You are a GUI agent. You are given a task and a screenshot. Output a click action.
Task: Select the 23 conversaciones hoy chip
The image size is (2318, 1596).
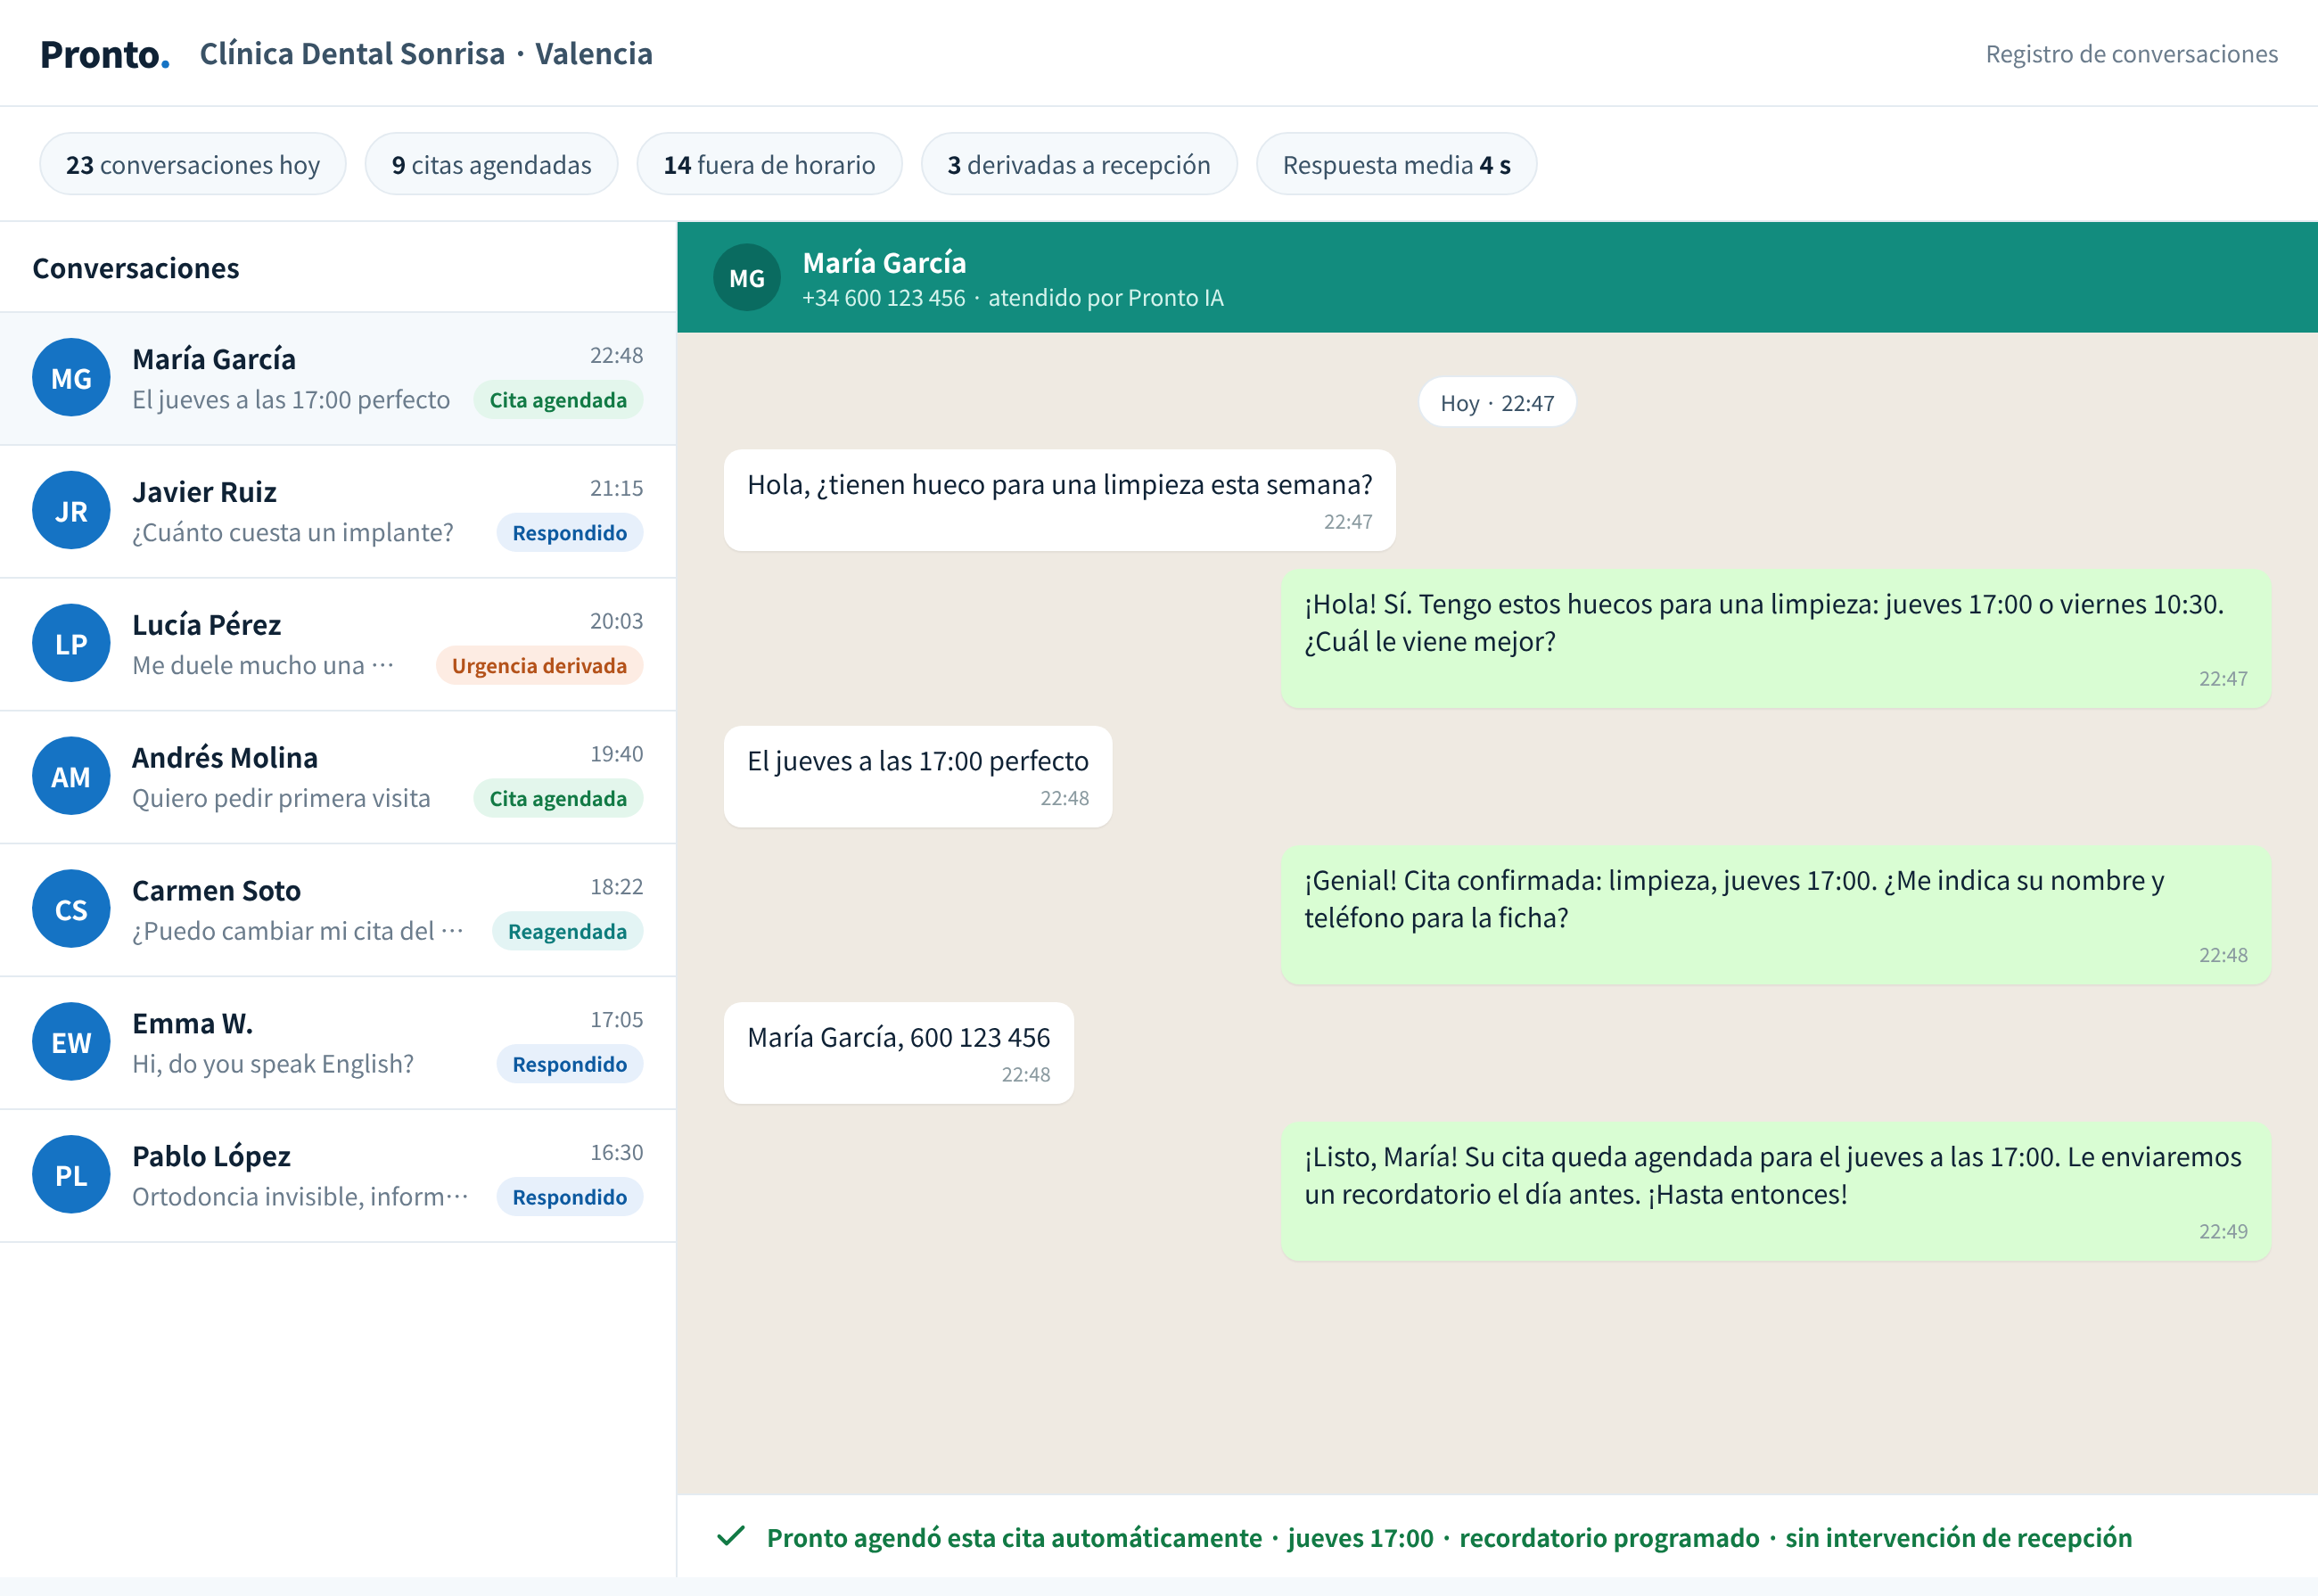tap(193, 164)
